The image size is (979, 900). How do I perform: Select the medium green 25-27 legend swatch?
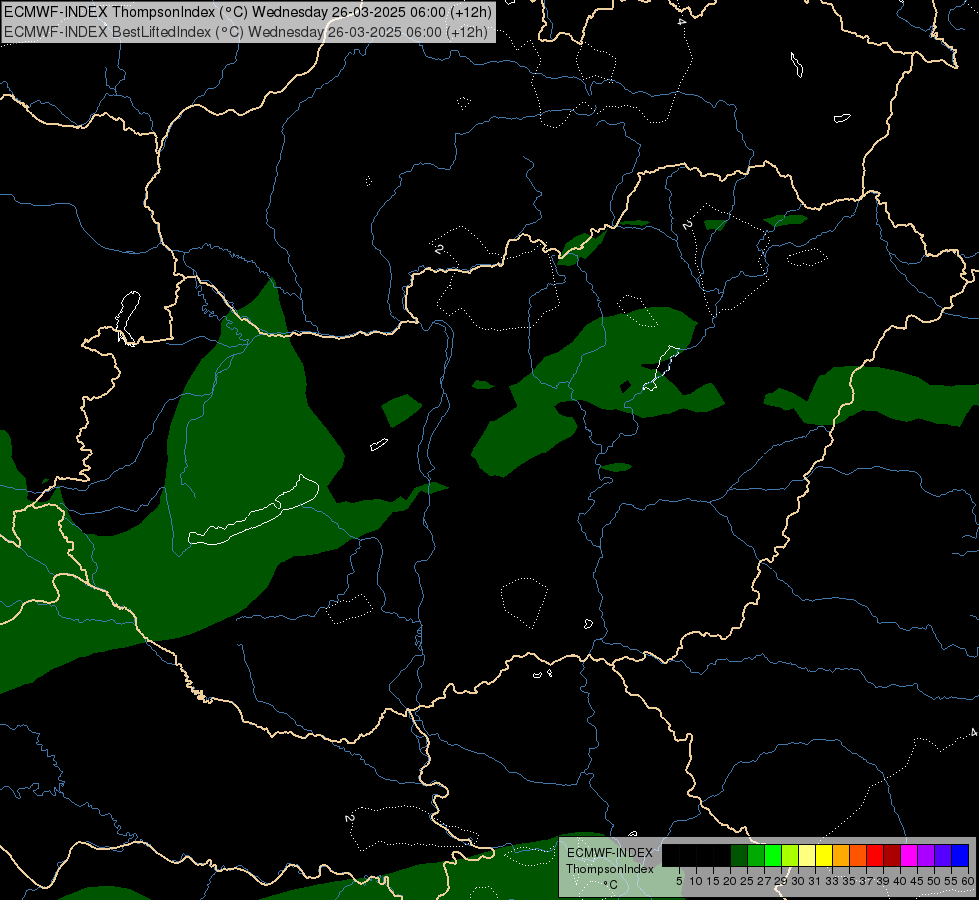click(756, 855)
